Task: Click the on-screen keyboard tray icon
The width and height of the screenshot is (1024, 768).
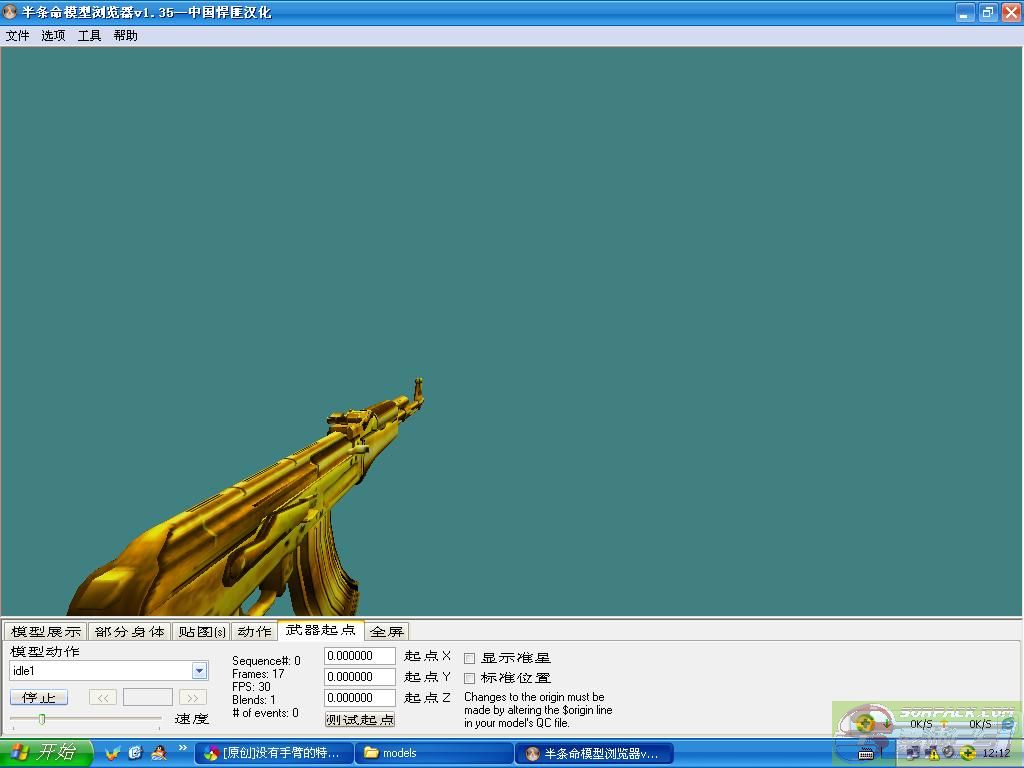Action: click(866, 753)
